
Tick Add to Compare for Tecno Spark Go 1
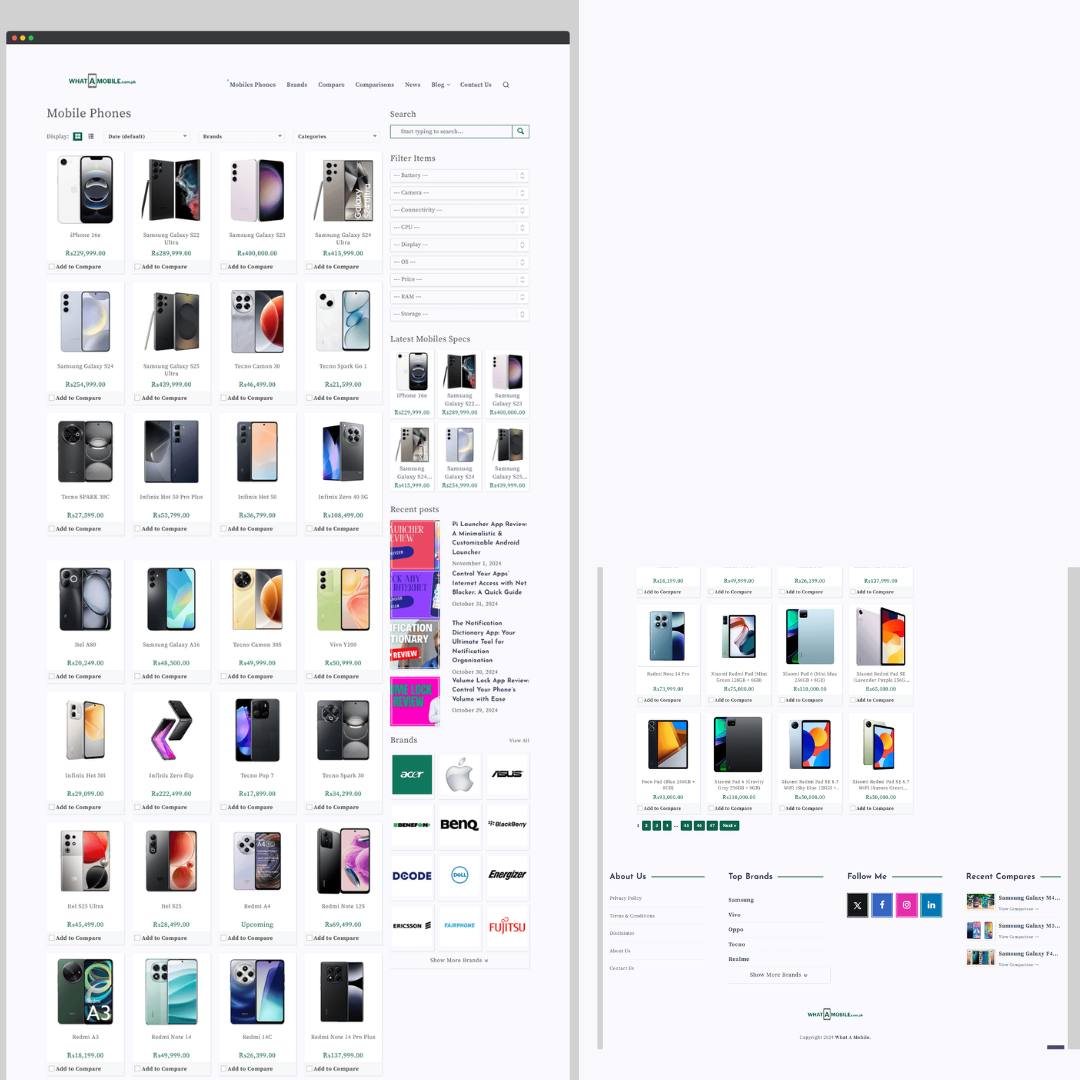point(310,398)
